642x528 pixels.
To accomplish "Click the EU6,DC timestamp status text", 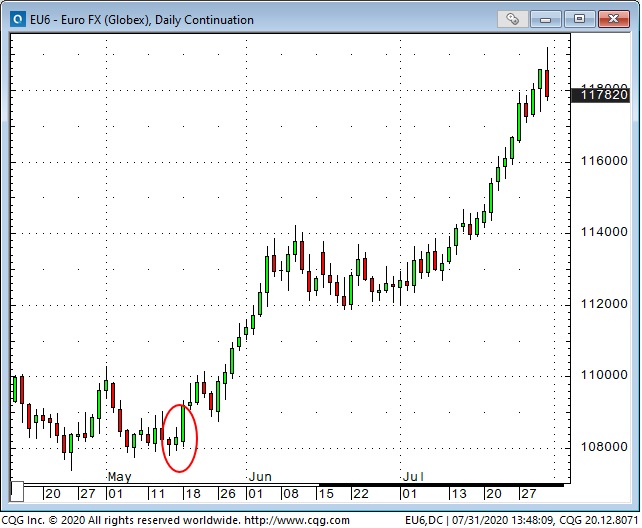I will tap(522, 521).
